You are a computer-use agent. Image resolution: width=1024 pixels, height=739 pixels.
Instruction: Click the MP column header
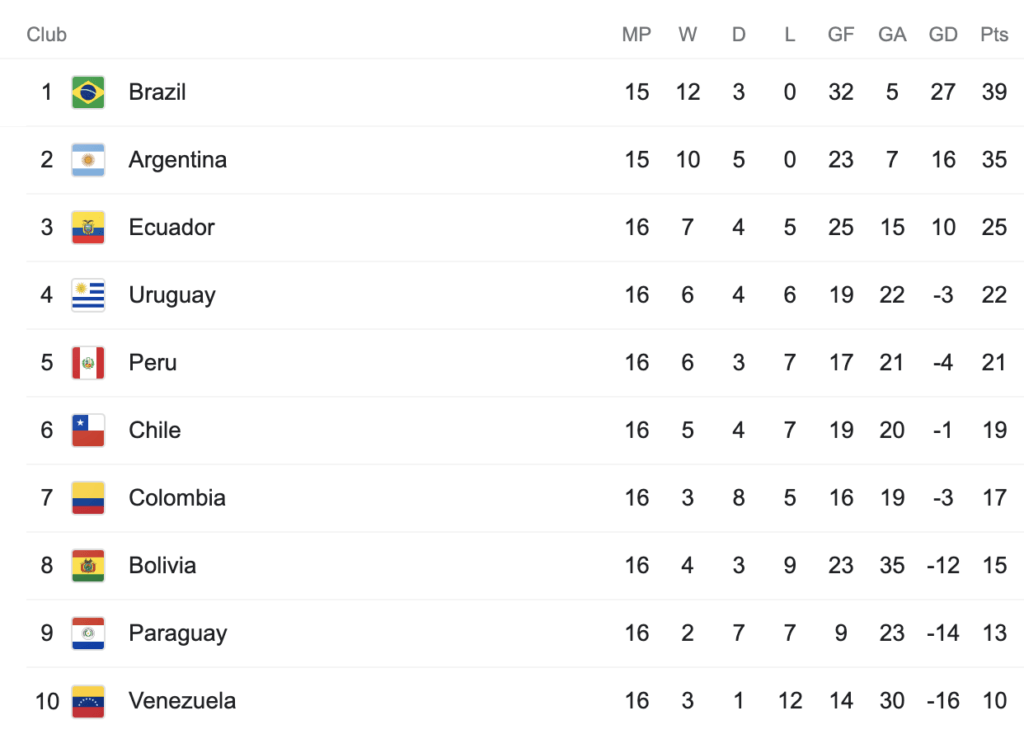[x=636, y=34]
